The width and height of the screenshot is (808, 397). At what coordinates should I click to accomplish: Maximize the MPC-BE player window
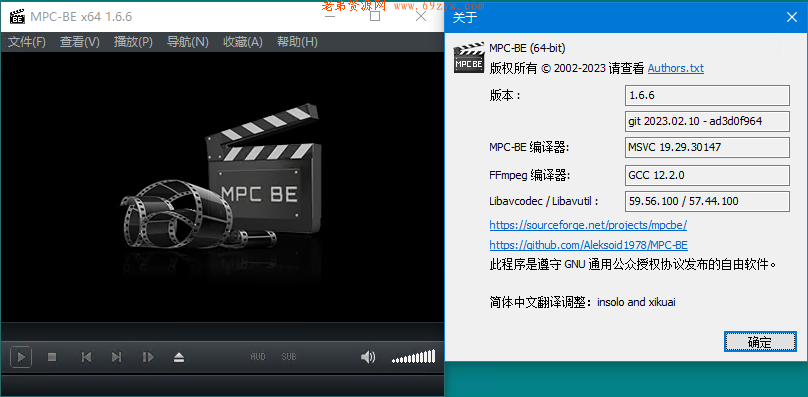click(x=375, y=16)
